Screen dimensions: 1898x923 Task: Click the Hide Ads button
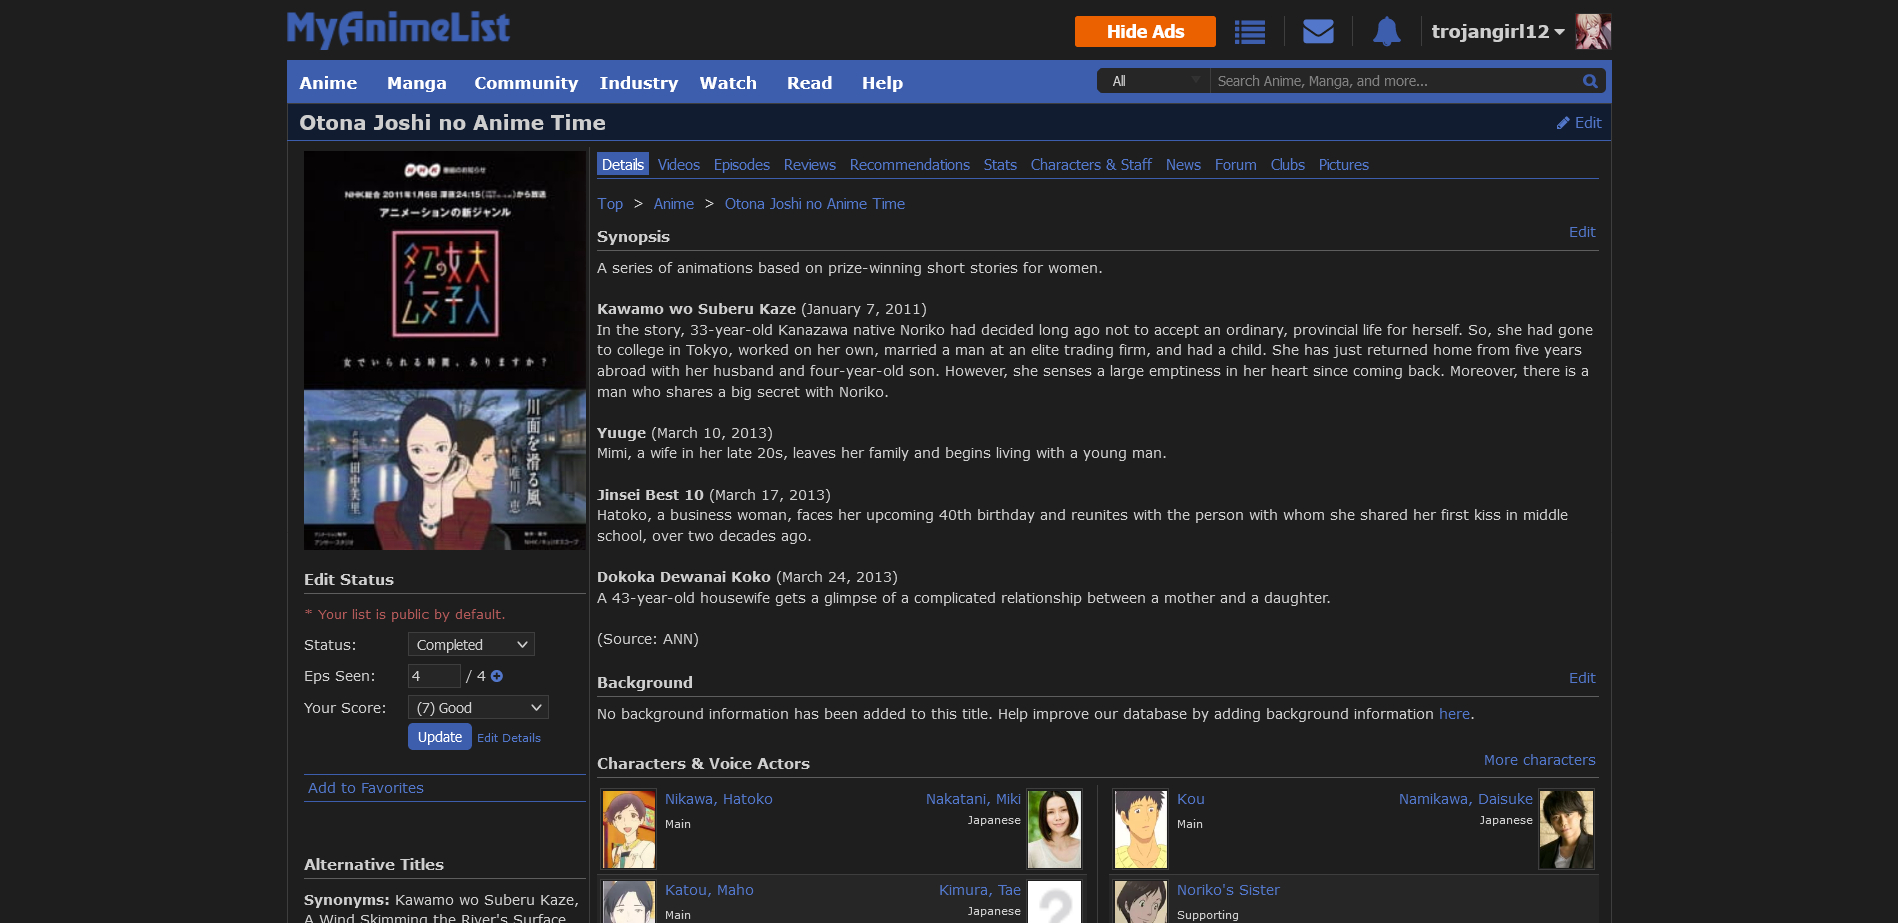pos(1145,32)
